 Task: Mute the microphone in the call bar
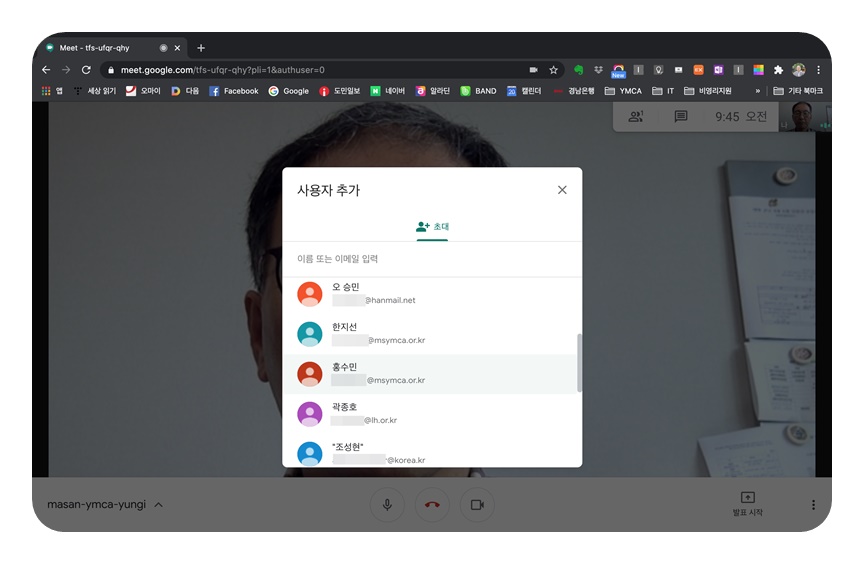pyautogui.click(x=387, y=505)
